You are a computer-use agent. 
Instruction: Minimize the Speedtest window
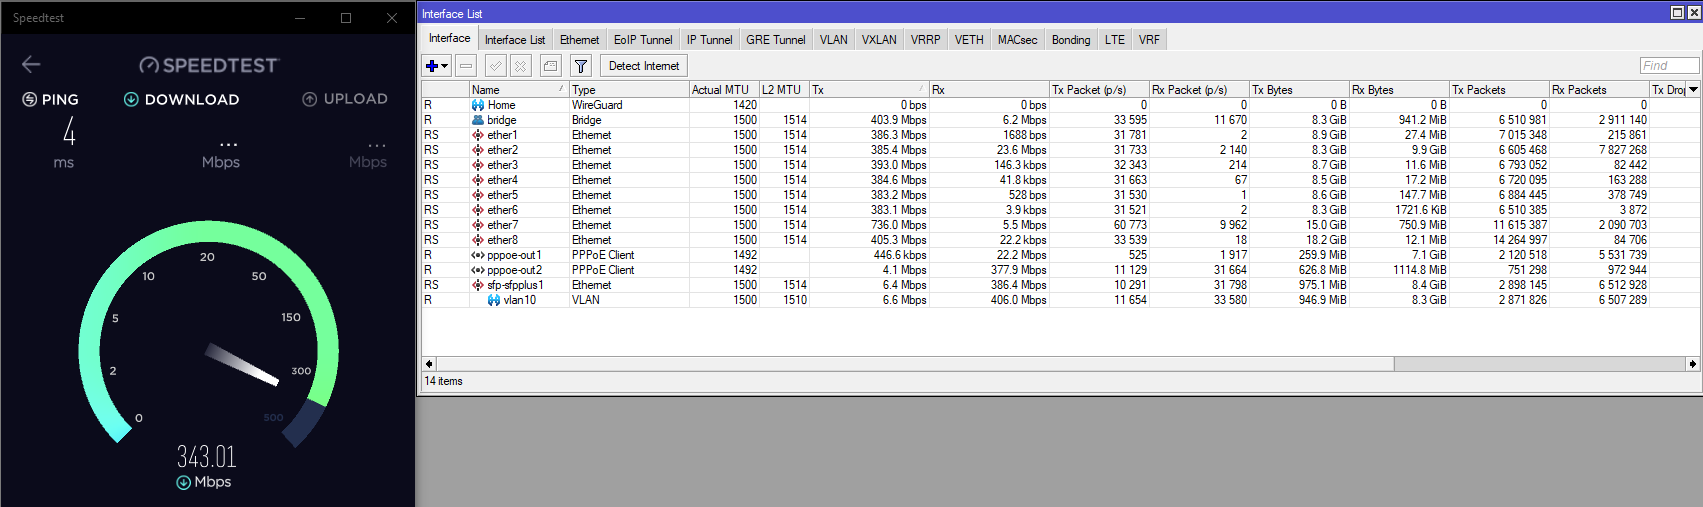tap(301, 18)
